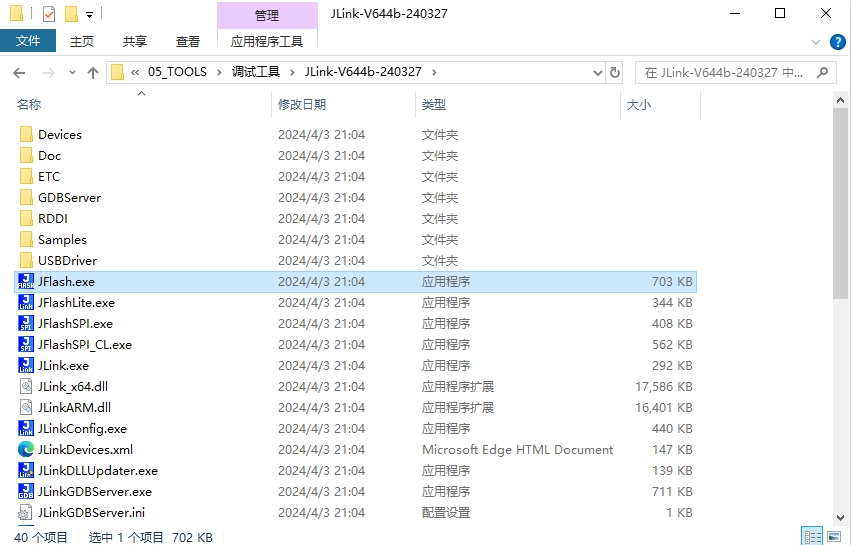The image size is (851, 545).
Task: Expand the ribbon with chevron
Action: point(815,42)
